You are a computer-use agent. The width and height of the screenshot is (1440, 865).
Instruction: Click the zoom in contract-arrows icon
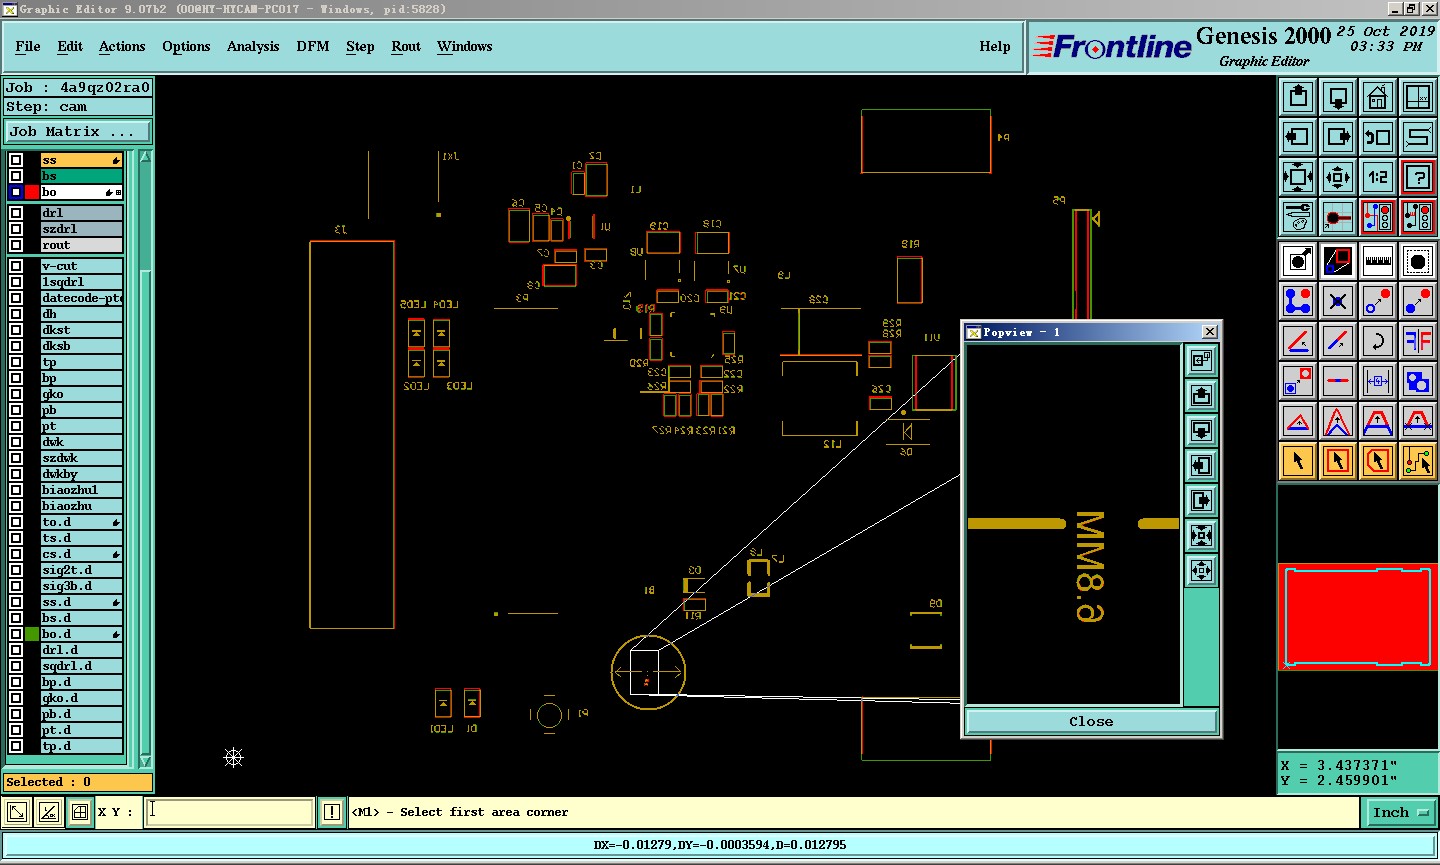[1338, 177]
